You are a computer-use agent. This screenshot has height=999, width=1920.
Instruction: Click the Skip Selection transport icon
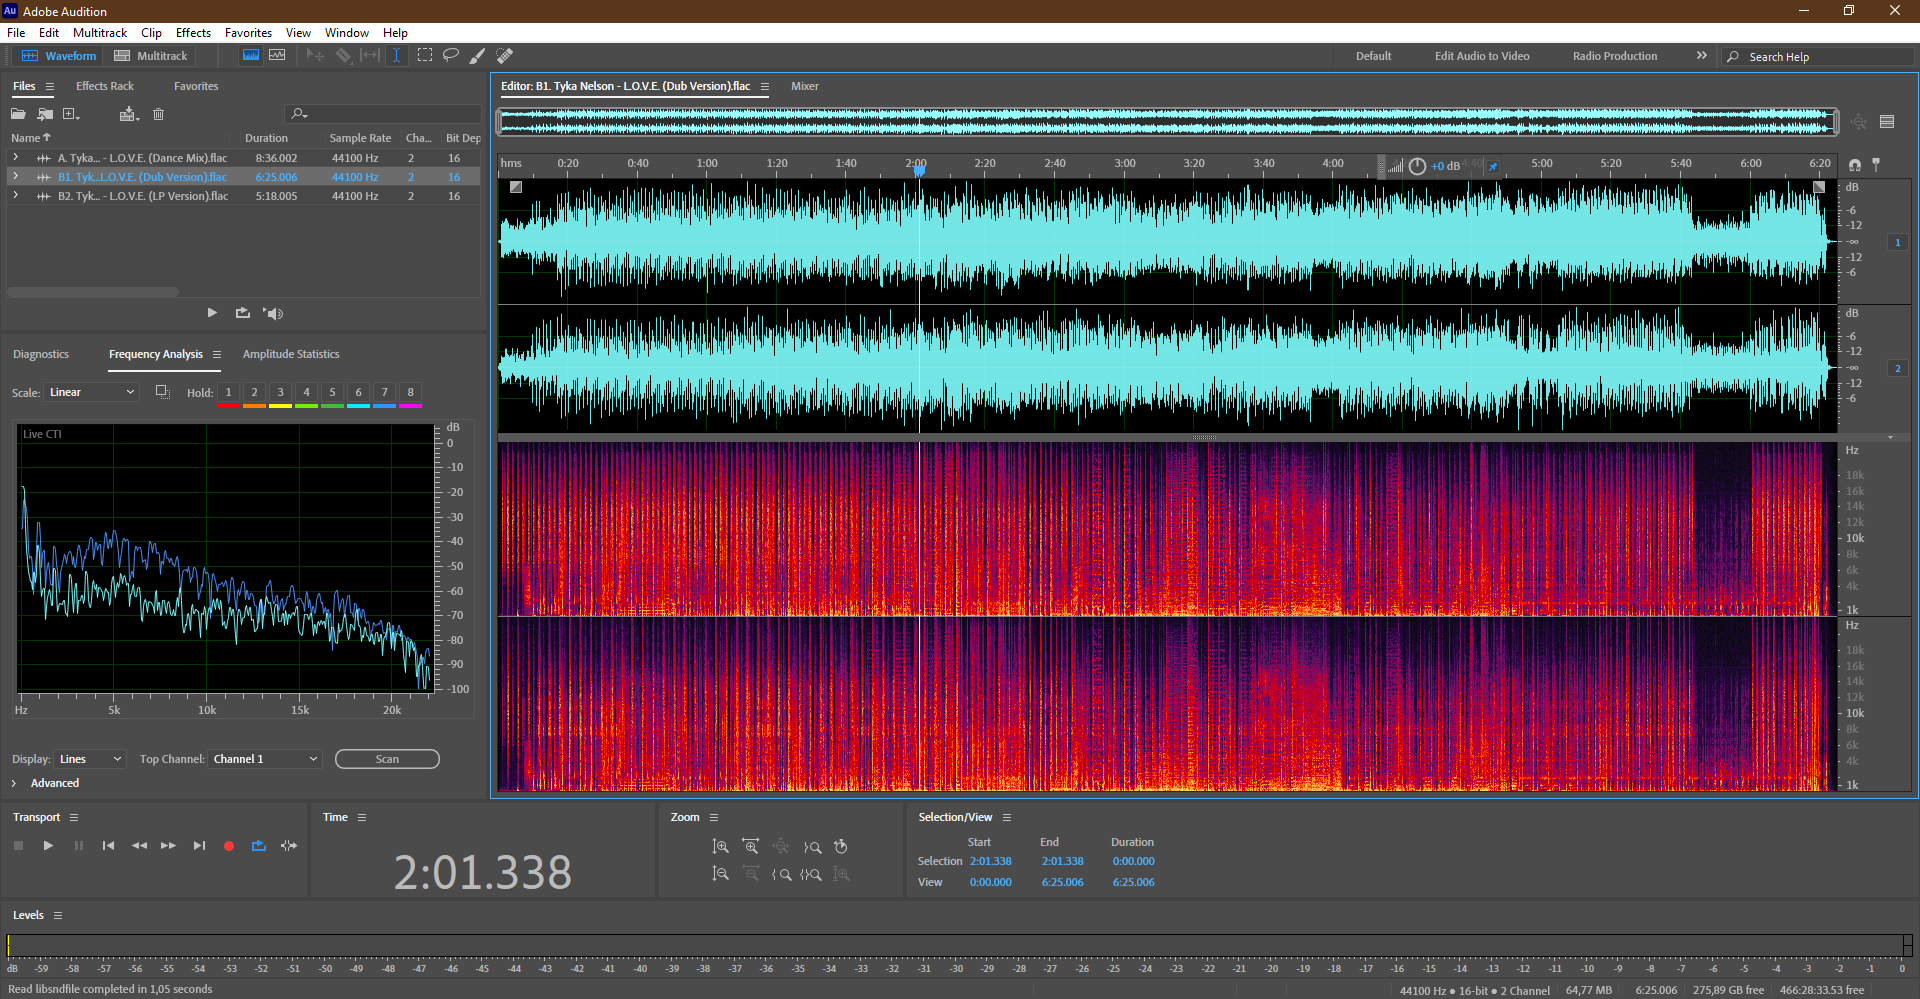tap(289, 846)
